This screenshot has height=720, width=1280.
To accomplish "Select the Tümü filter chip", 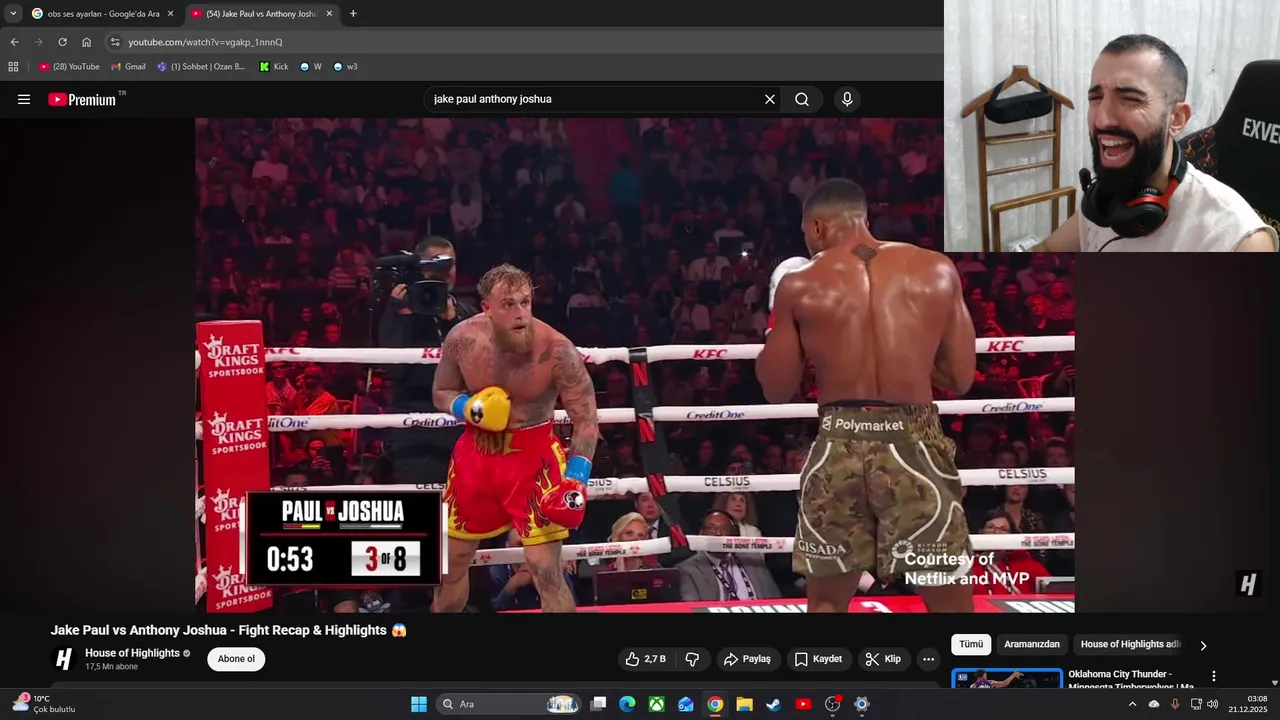I will point(971,644).
